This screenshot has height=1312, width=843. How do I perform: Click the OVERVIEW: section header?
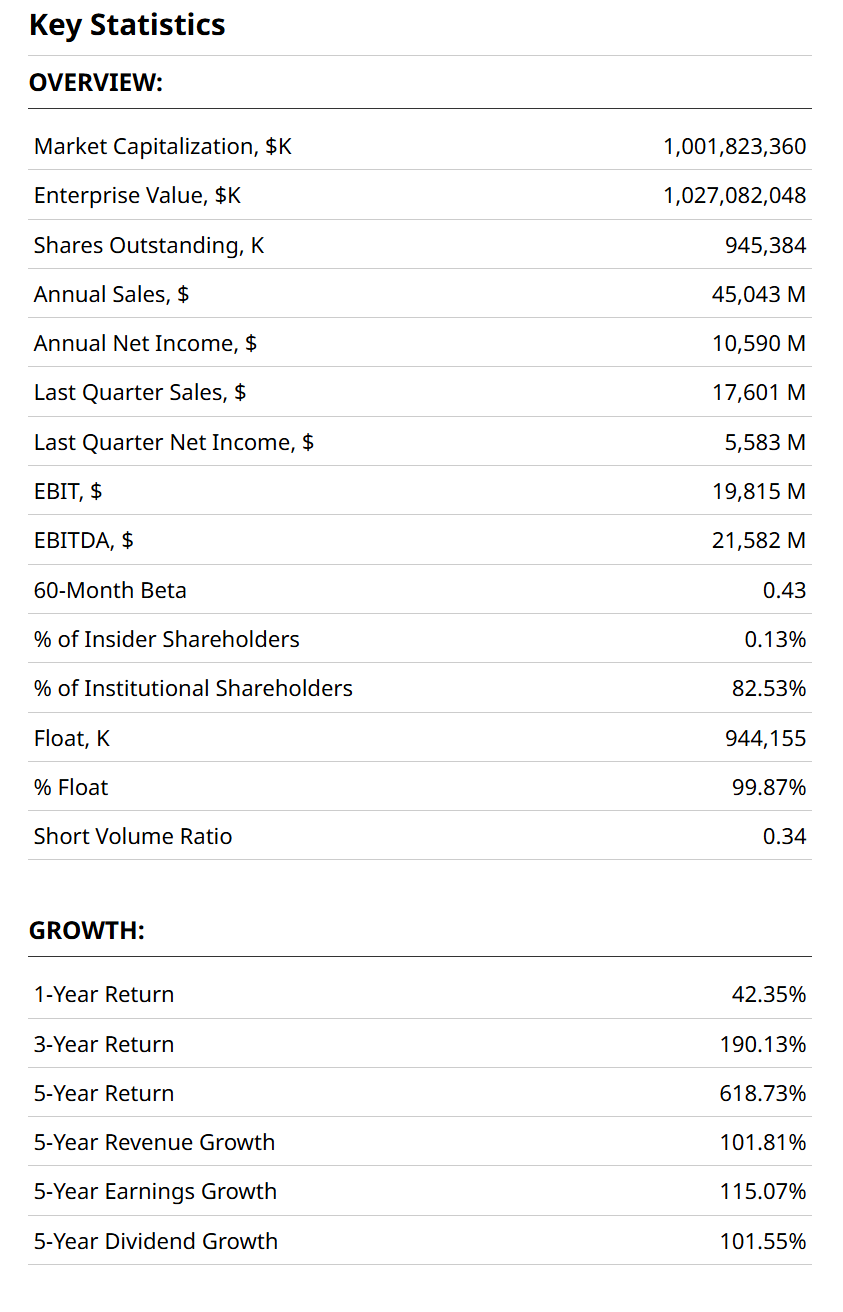pyautogui.click(x=95, y=83)
